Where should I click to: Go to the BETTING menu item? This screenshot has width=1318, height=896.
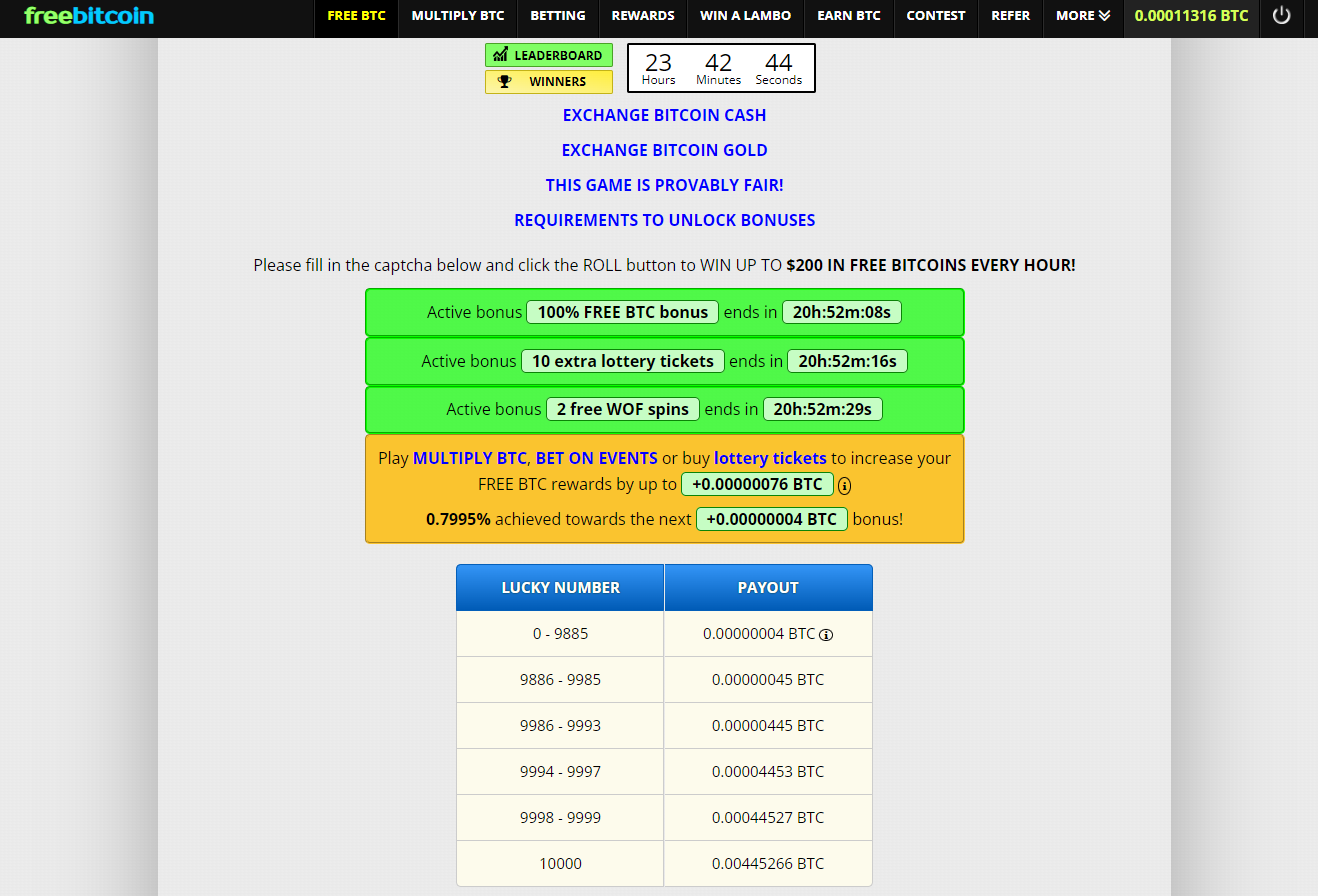558,16
